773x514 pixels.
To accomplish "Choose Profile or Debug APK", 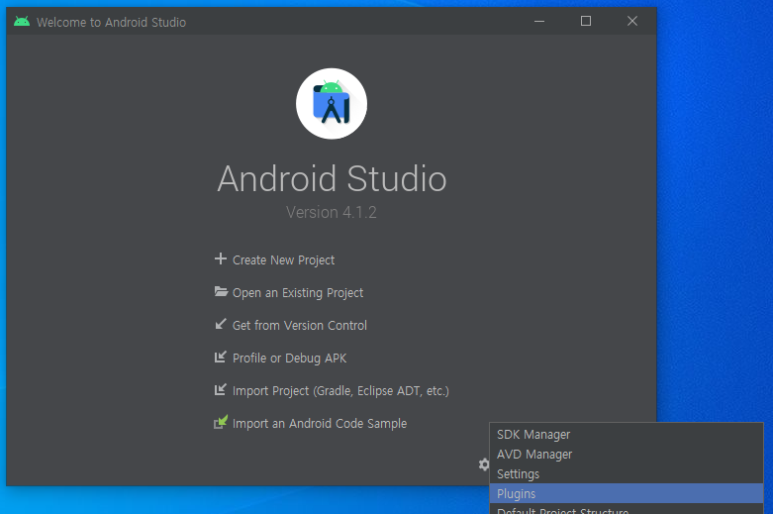I will [x=289, y=358].
